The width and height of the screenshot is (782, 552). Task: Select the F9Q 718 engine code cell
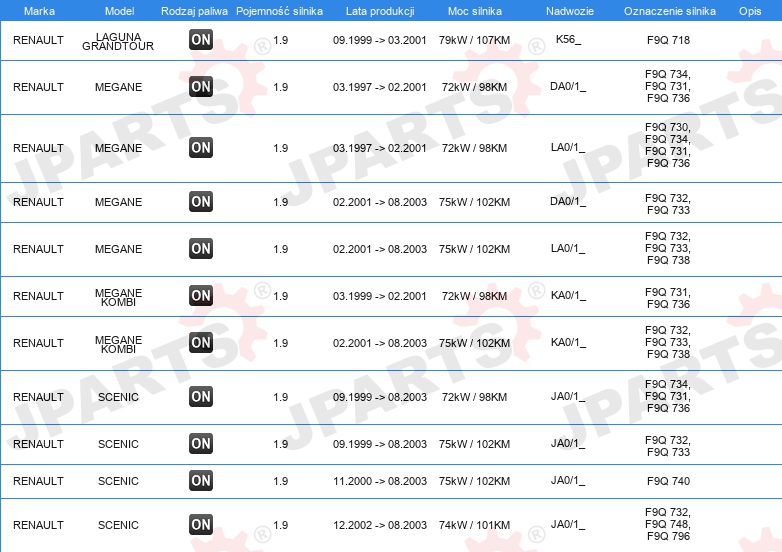click(x=668, y=40)
